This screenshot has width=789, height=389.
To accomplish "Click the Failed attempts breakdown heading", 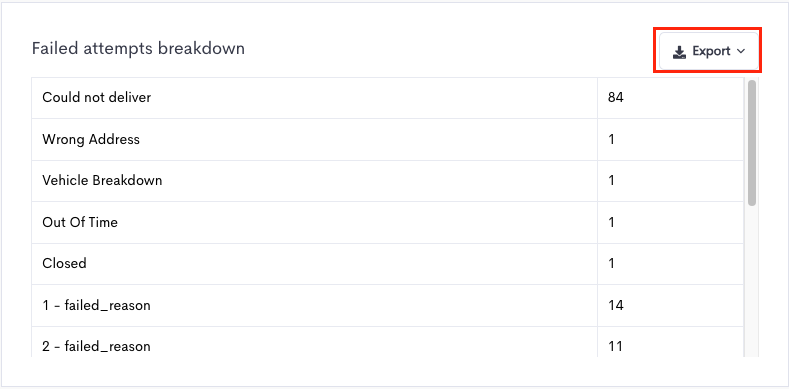I will coord(138,49).
